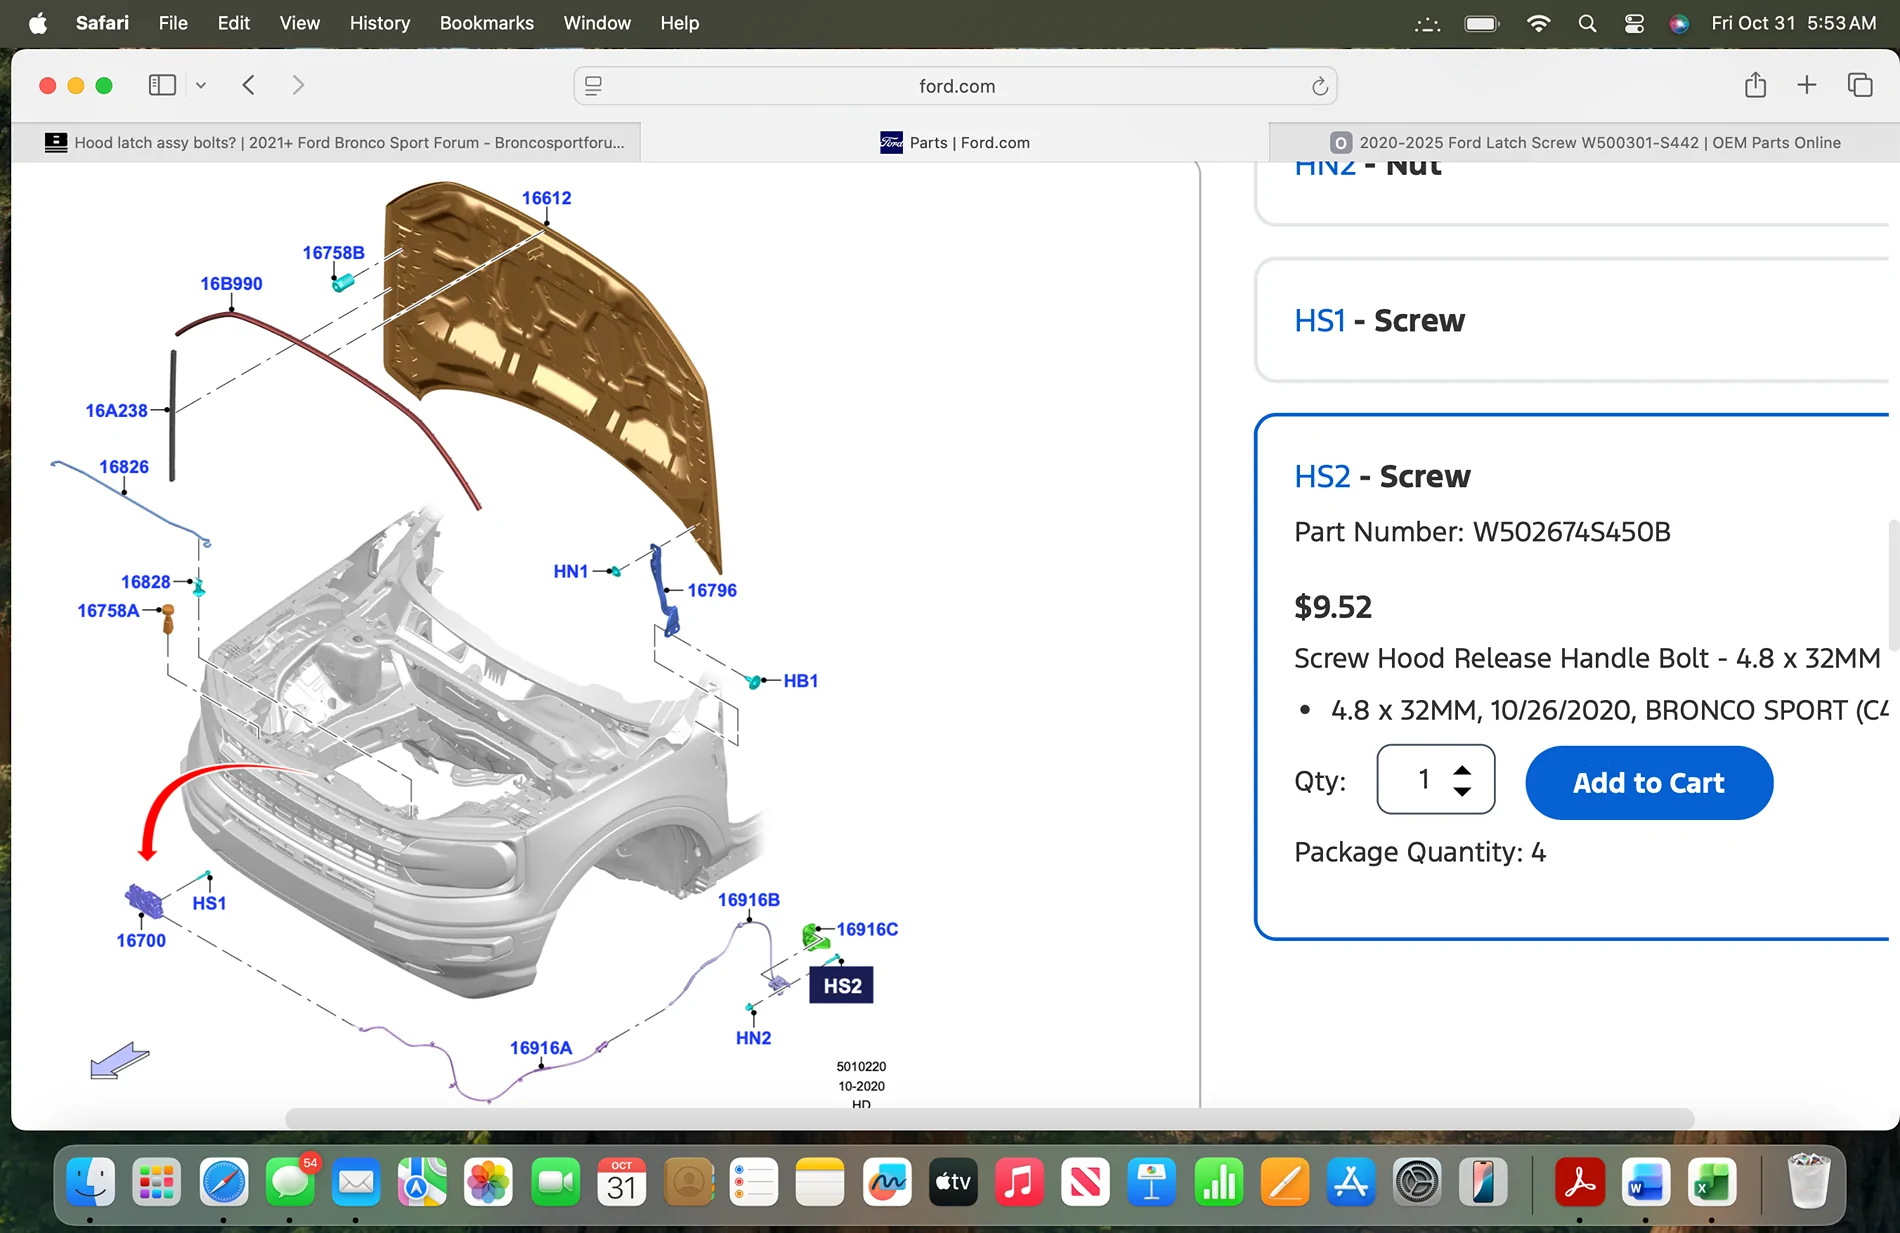Open the History menu
Image resolution: width=1900 pixels, height=1233 pixels.
[x=379, y=23]
